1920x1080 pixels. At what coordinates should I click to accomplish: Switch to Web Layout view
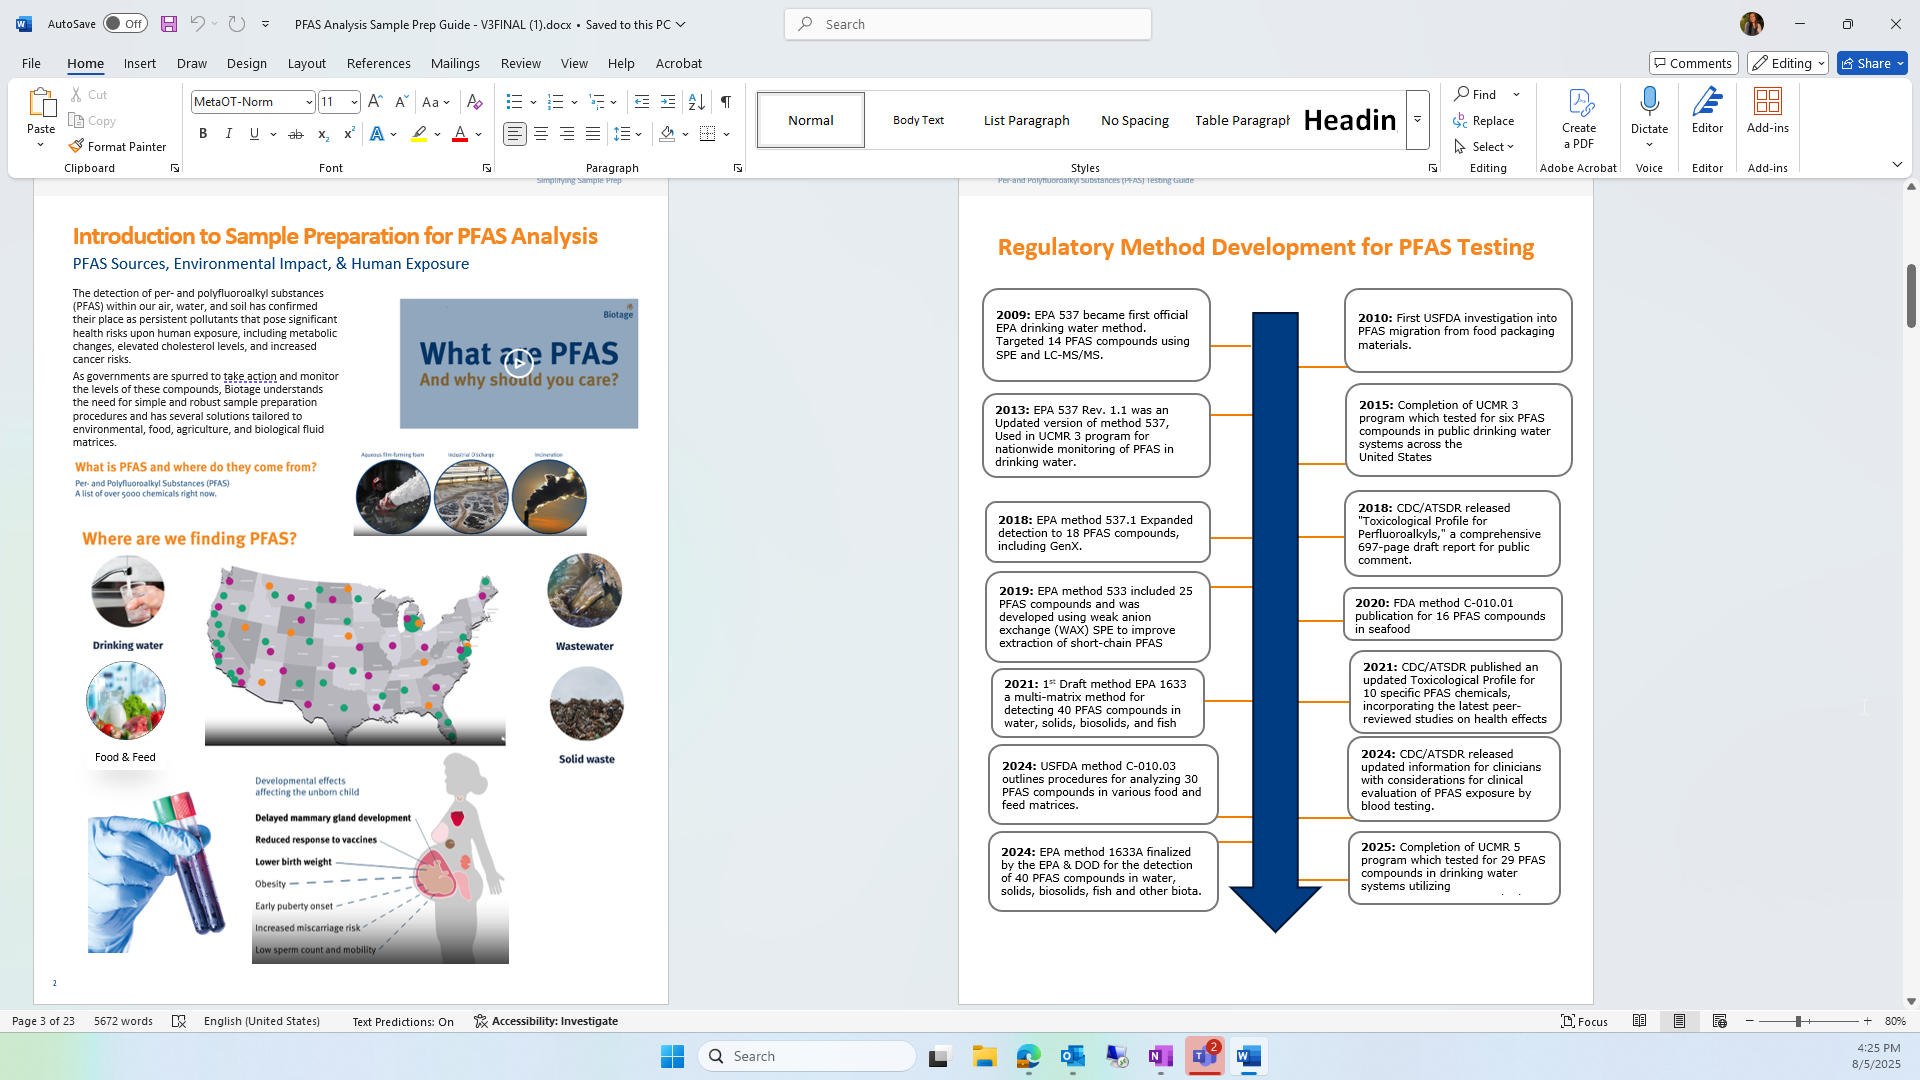tap(1719, 1021)
